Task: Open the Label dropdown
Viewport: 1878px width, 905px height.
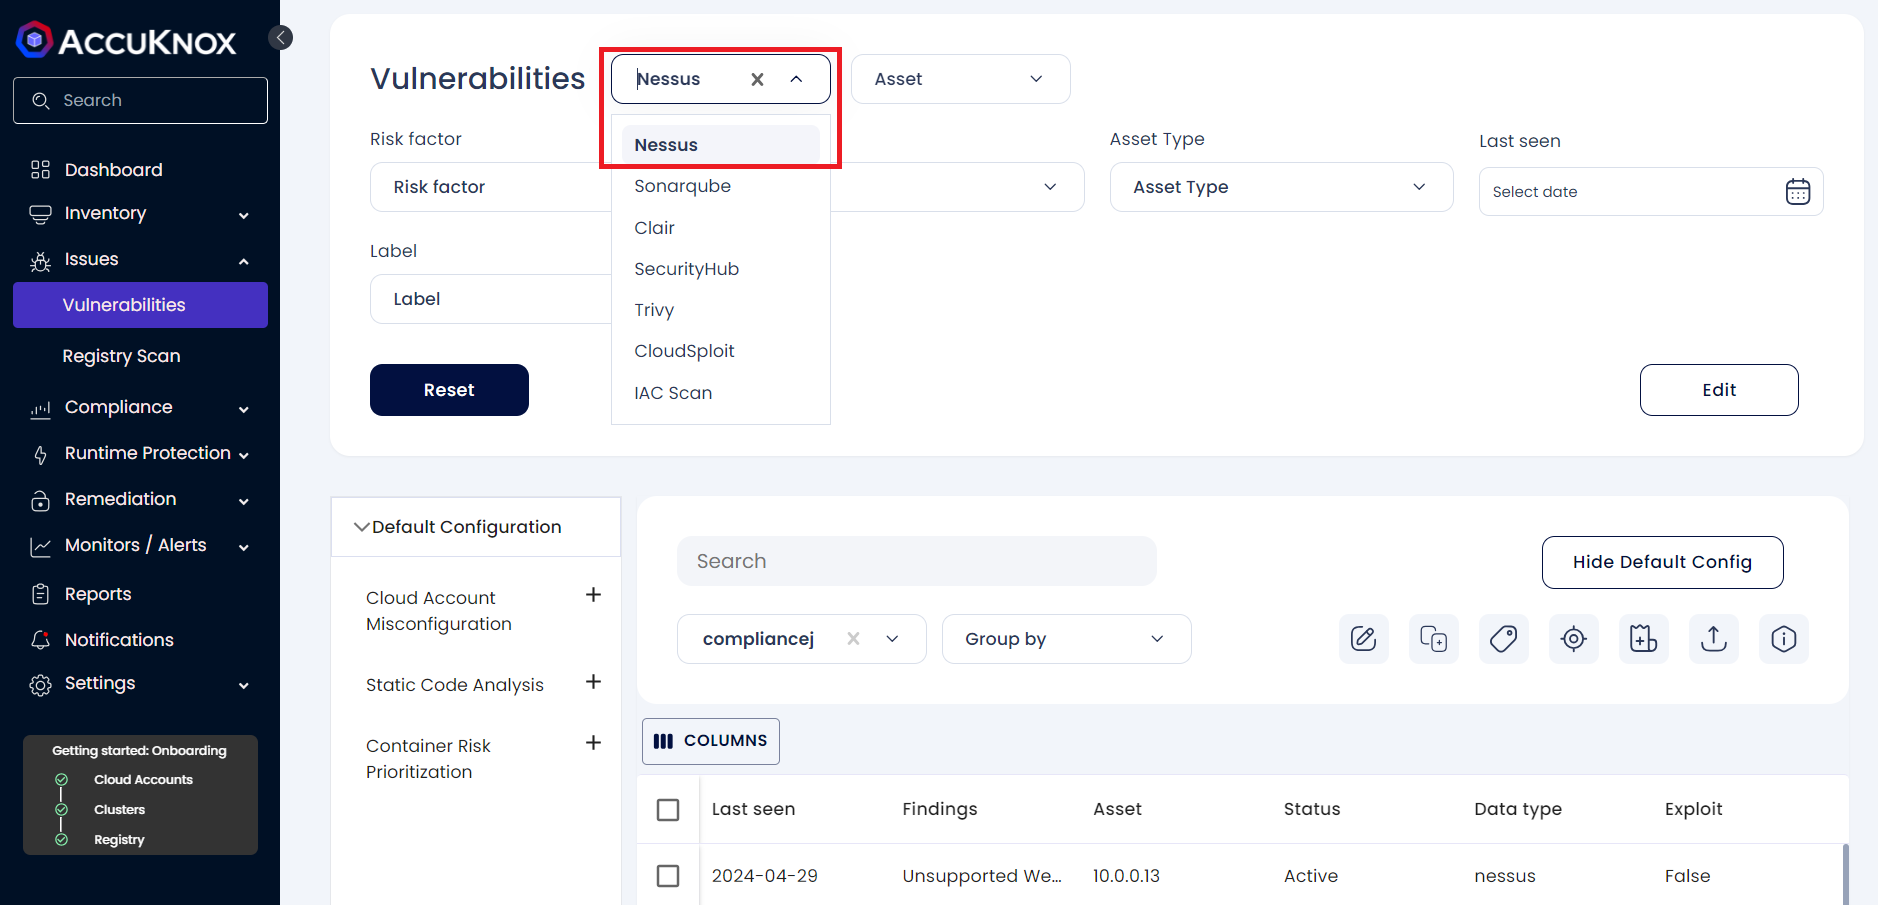Action: 490,299
